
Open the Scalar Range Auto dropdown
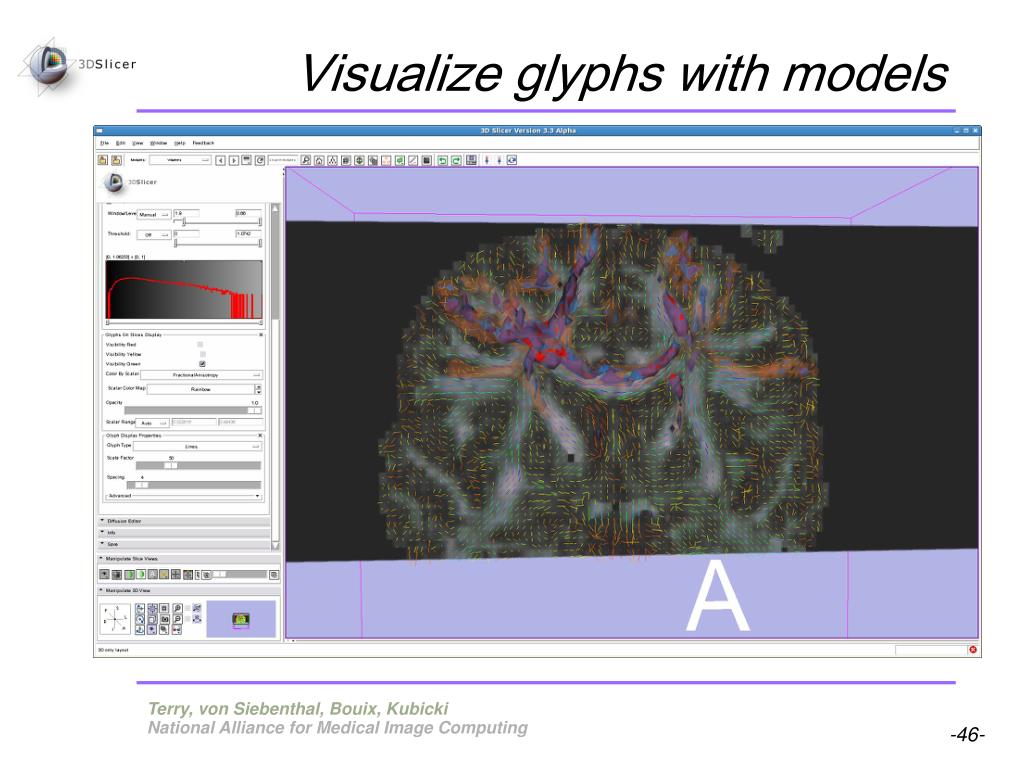click(x=153, y=423)
